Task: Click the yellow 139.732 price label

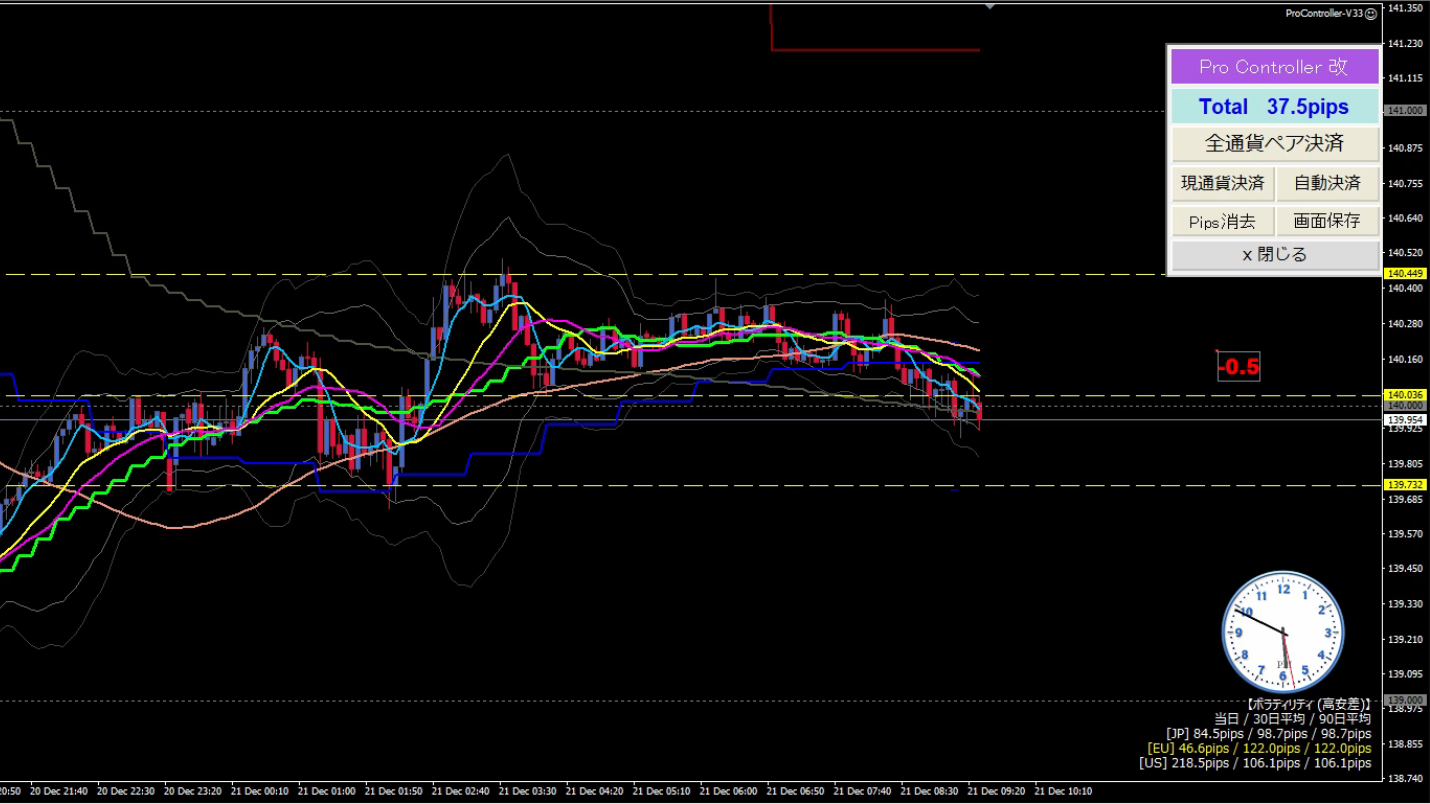Action: pyautogui.click(x=1403, y=485)
